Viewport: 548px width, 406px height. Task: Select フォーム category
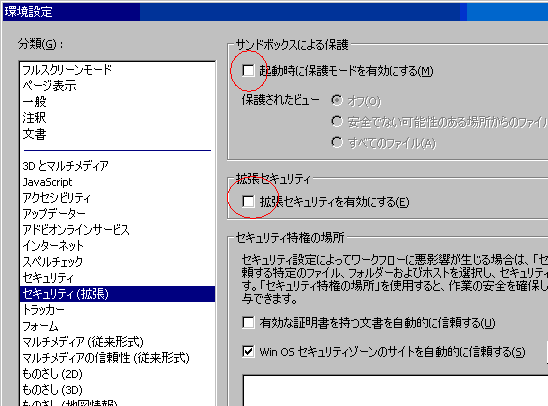click(x=117, y=326)
